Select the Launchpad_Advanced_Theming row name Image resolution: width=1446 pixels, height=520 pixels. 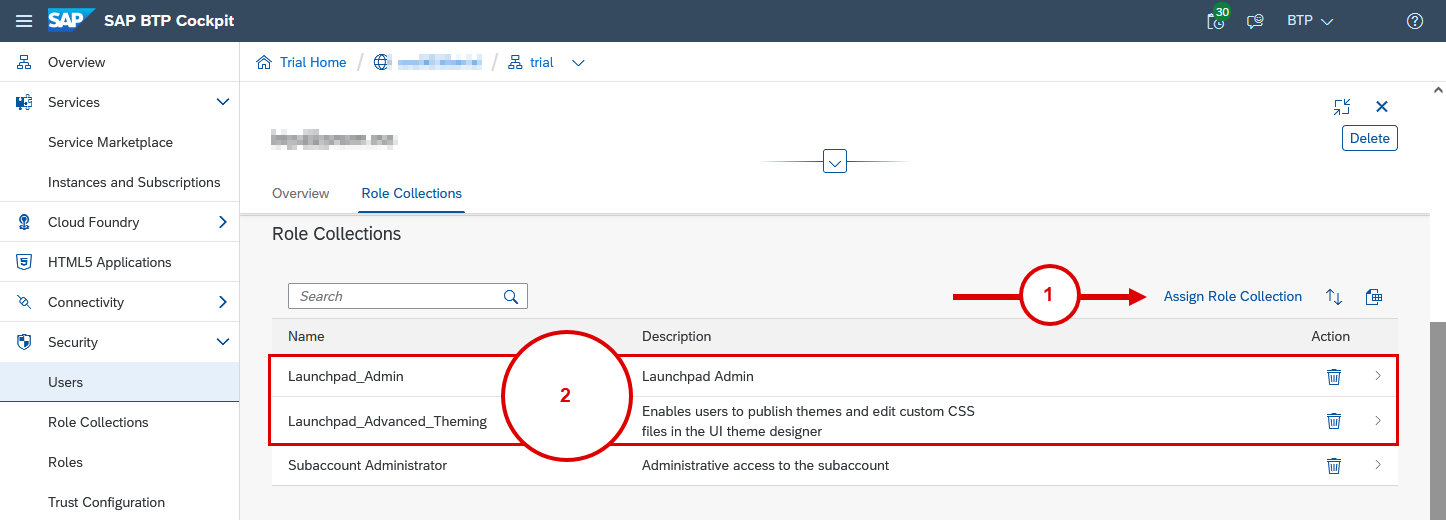click(387, 421)
